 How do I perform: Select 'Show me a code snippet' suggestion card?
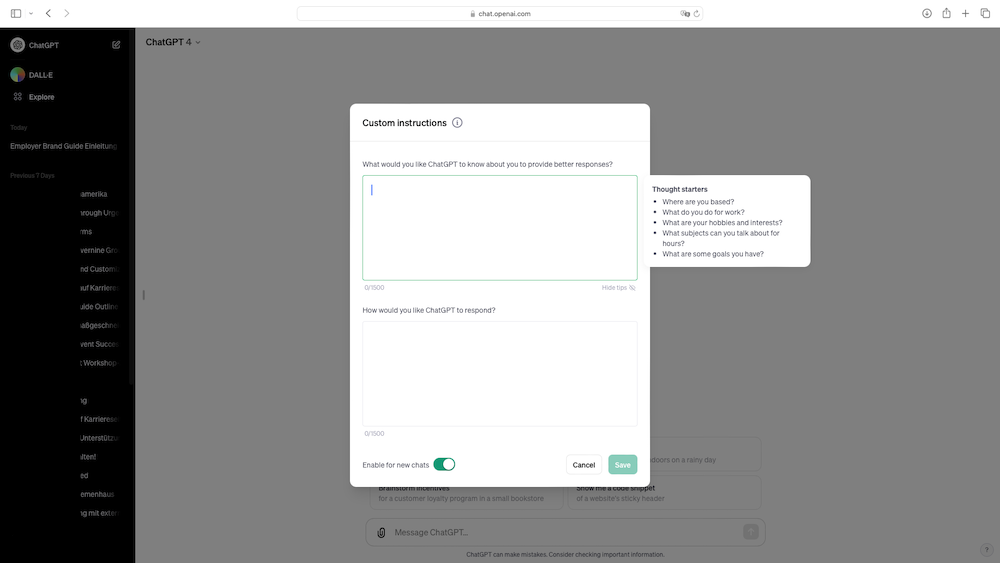(x=665, y=492)
